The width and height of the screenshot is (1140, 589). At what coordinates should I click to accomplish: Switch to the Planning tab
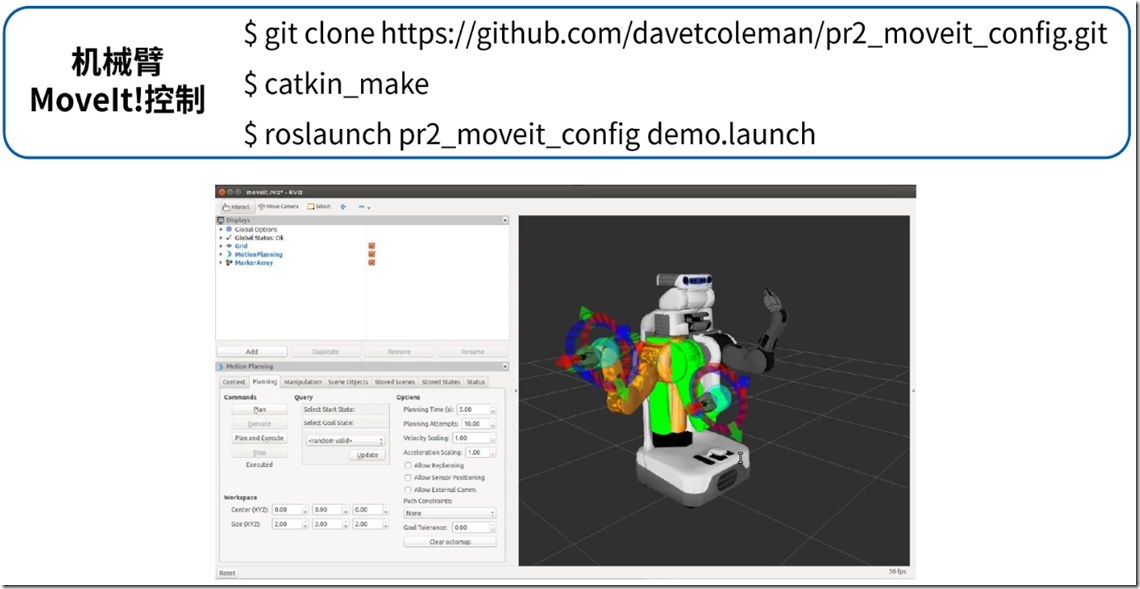[x=265, y=382]
